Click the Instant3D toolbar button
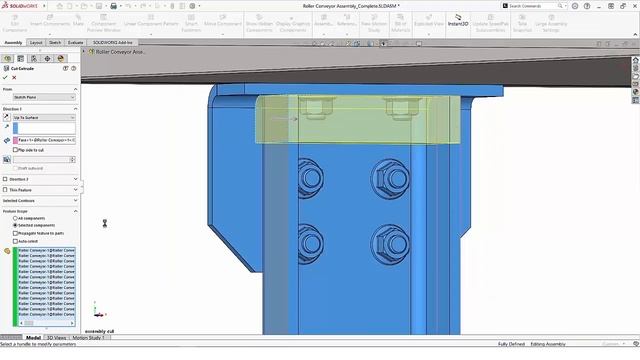Viewport: 640px width, 360px height. (458, 20)
